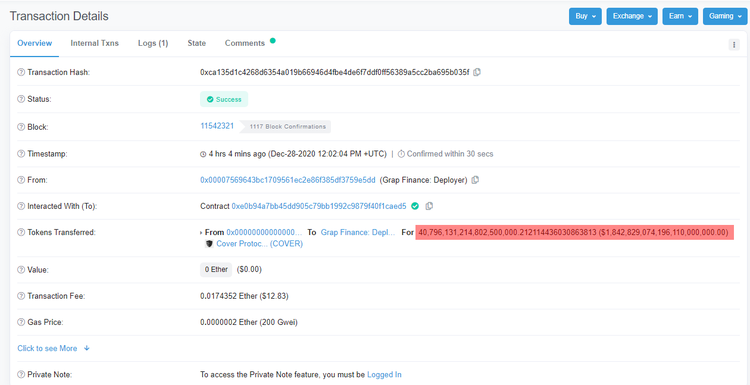The image size is (750, 385).
Task: Click the help icon beside Status
Action: point(21,99)
